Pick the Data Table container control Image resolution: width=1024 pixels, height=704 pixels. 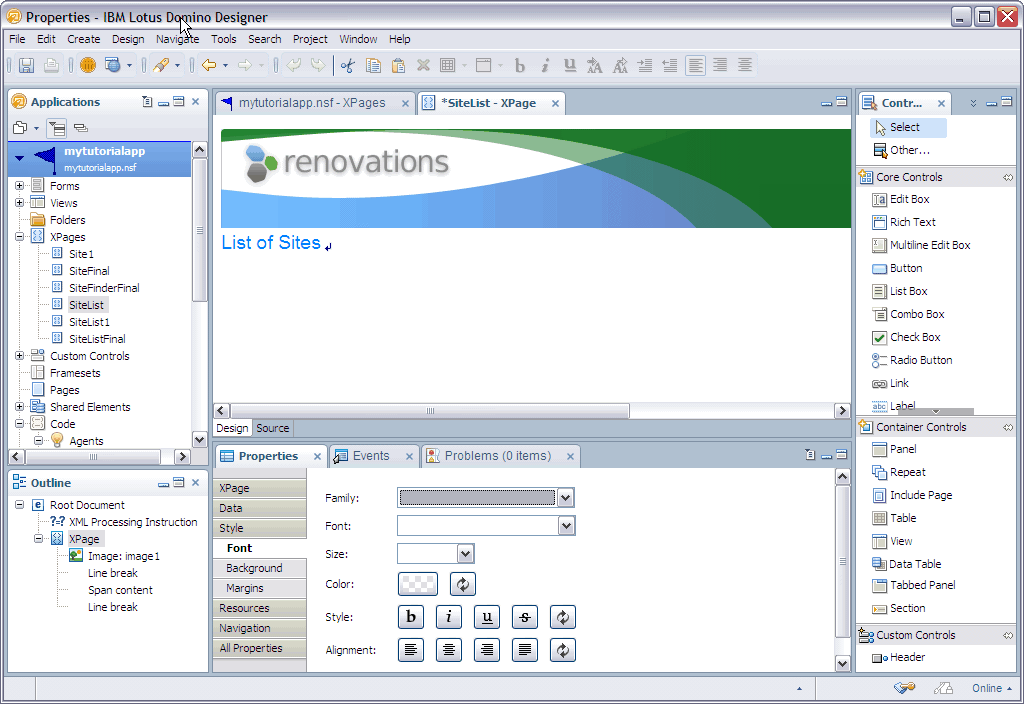click(x=915, y=563)
